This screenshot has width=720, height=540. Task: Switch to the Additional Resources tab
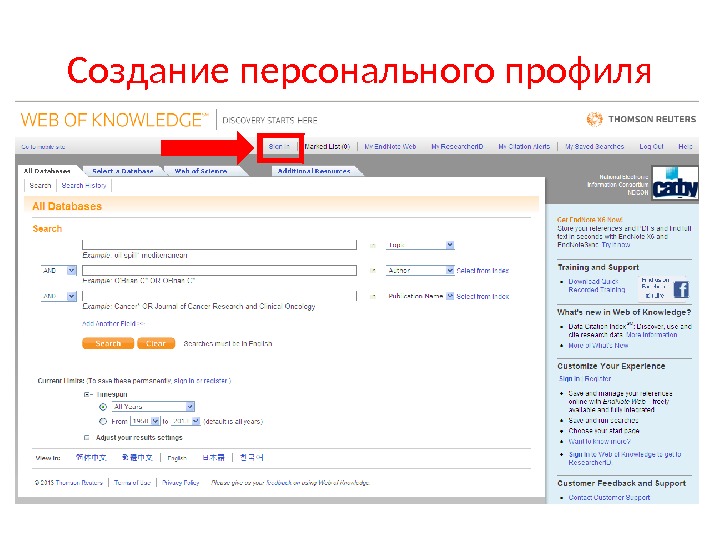314,171
